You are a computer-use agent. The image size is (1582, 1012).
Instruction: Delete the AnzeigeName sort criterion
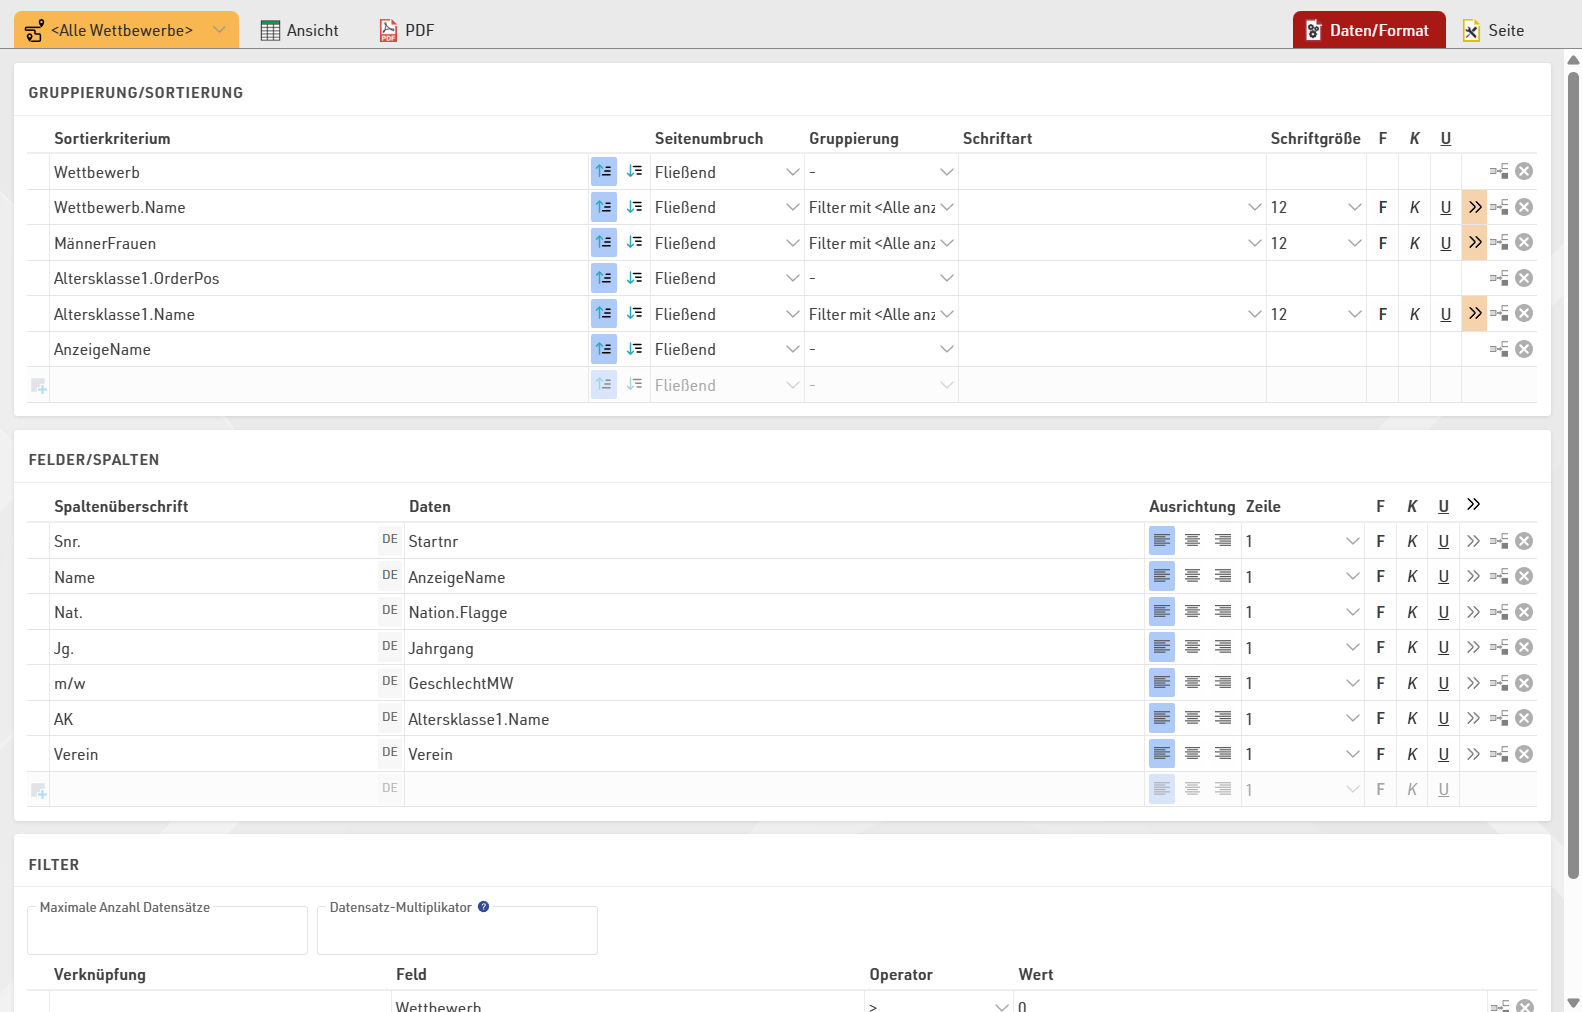[1524, 349]
